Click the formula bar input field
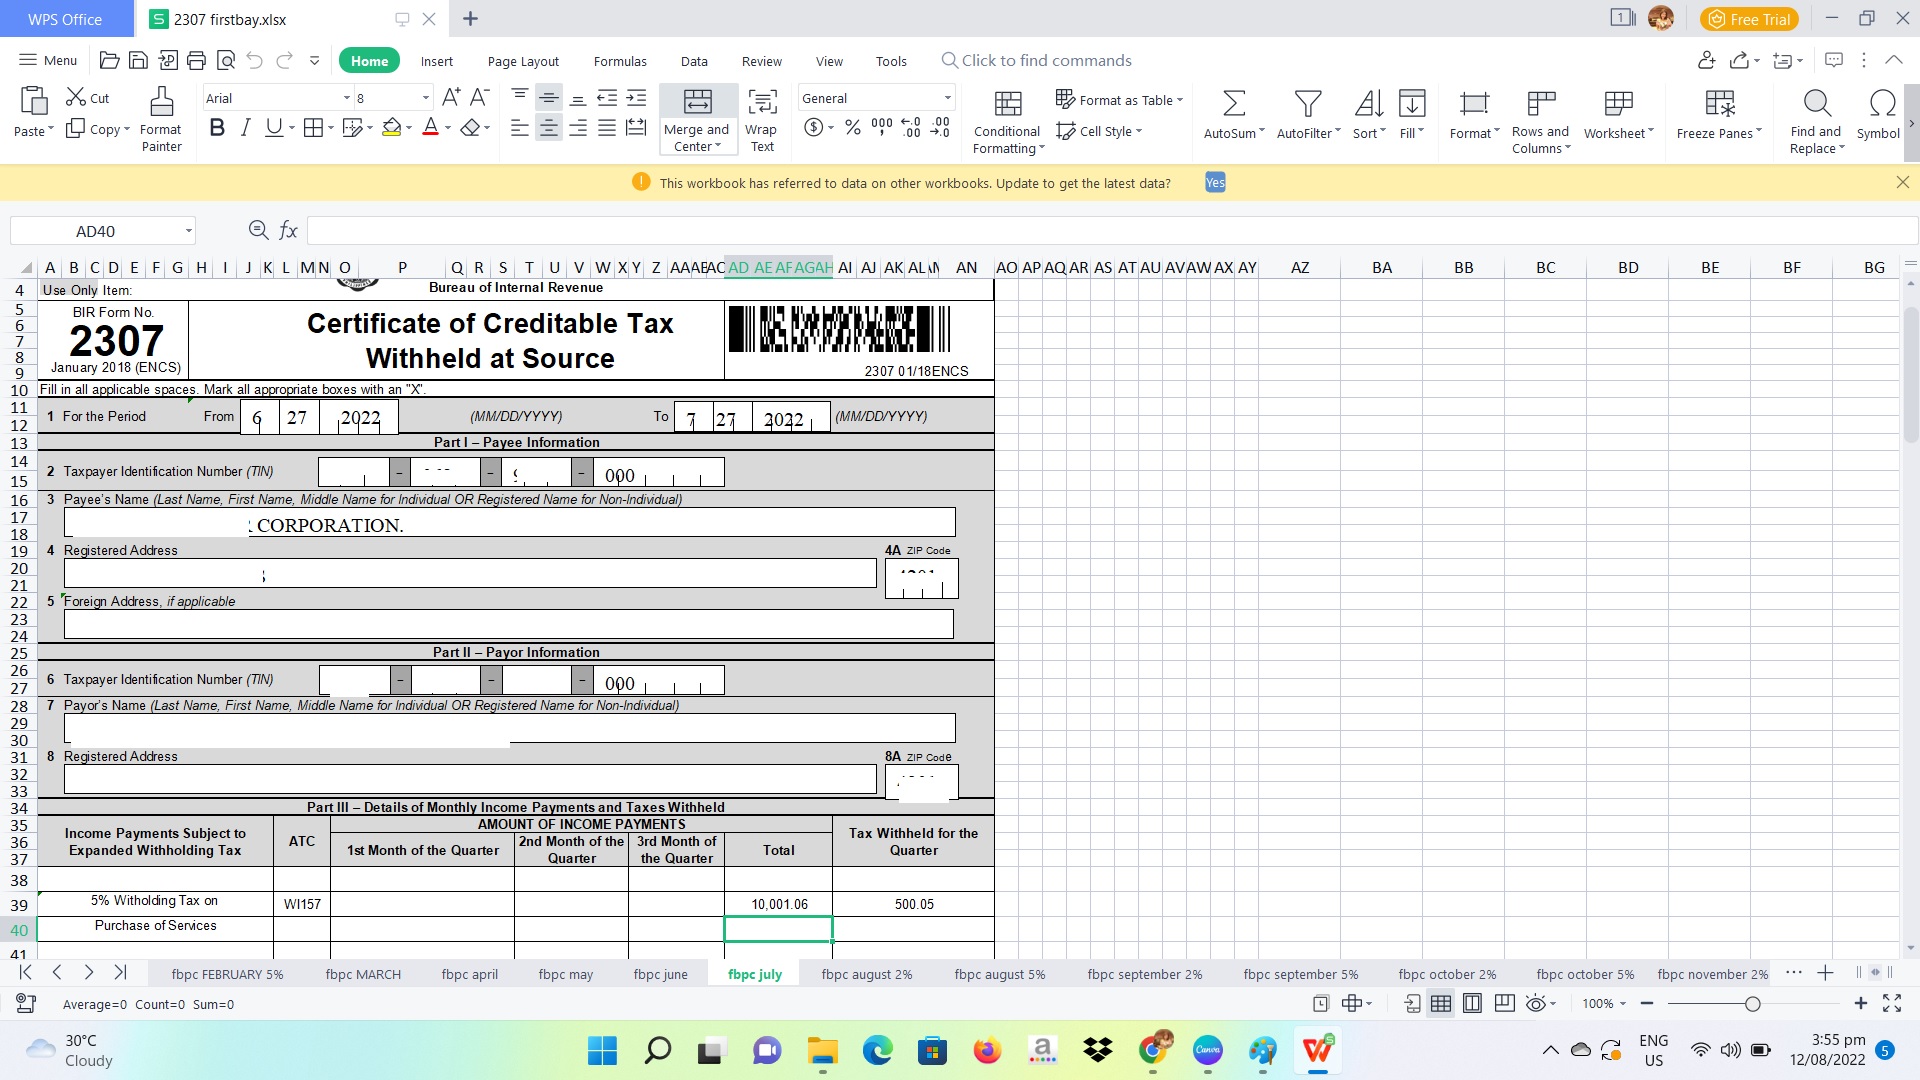 click(x=1100, y=231)
